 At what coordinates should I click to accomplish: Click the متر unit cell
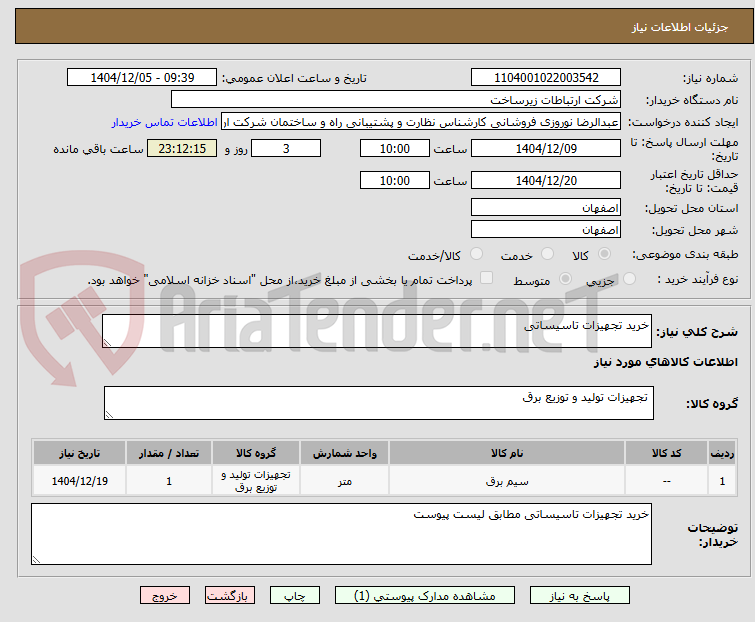coord(345,480)
